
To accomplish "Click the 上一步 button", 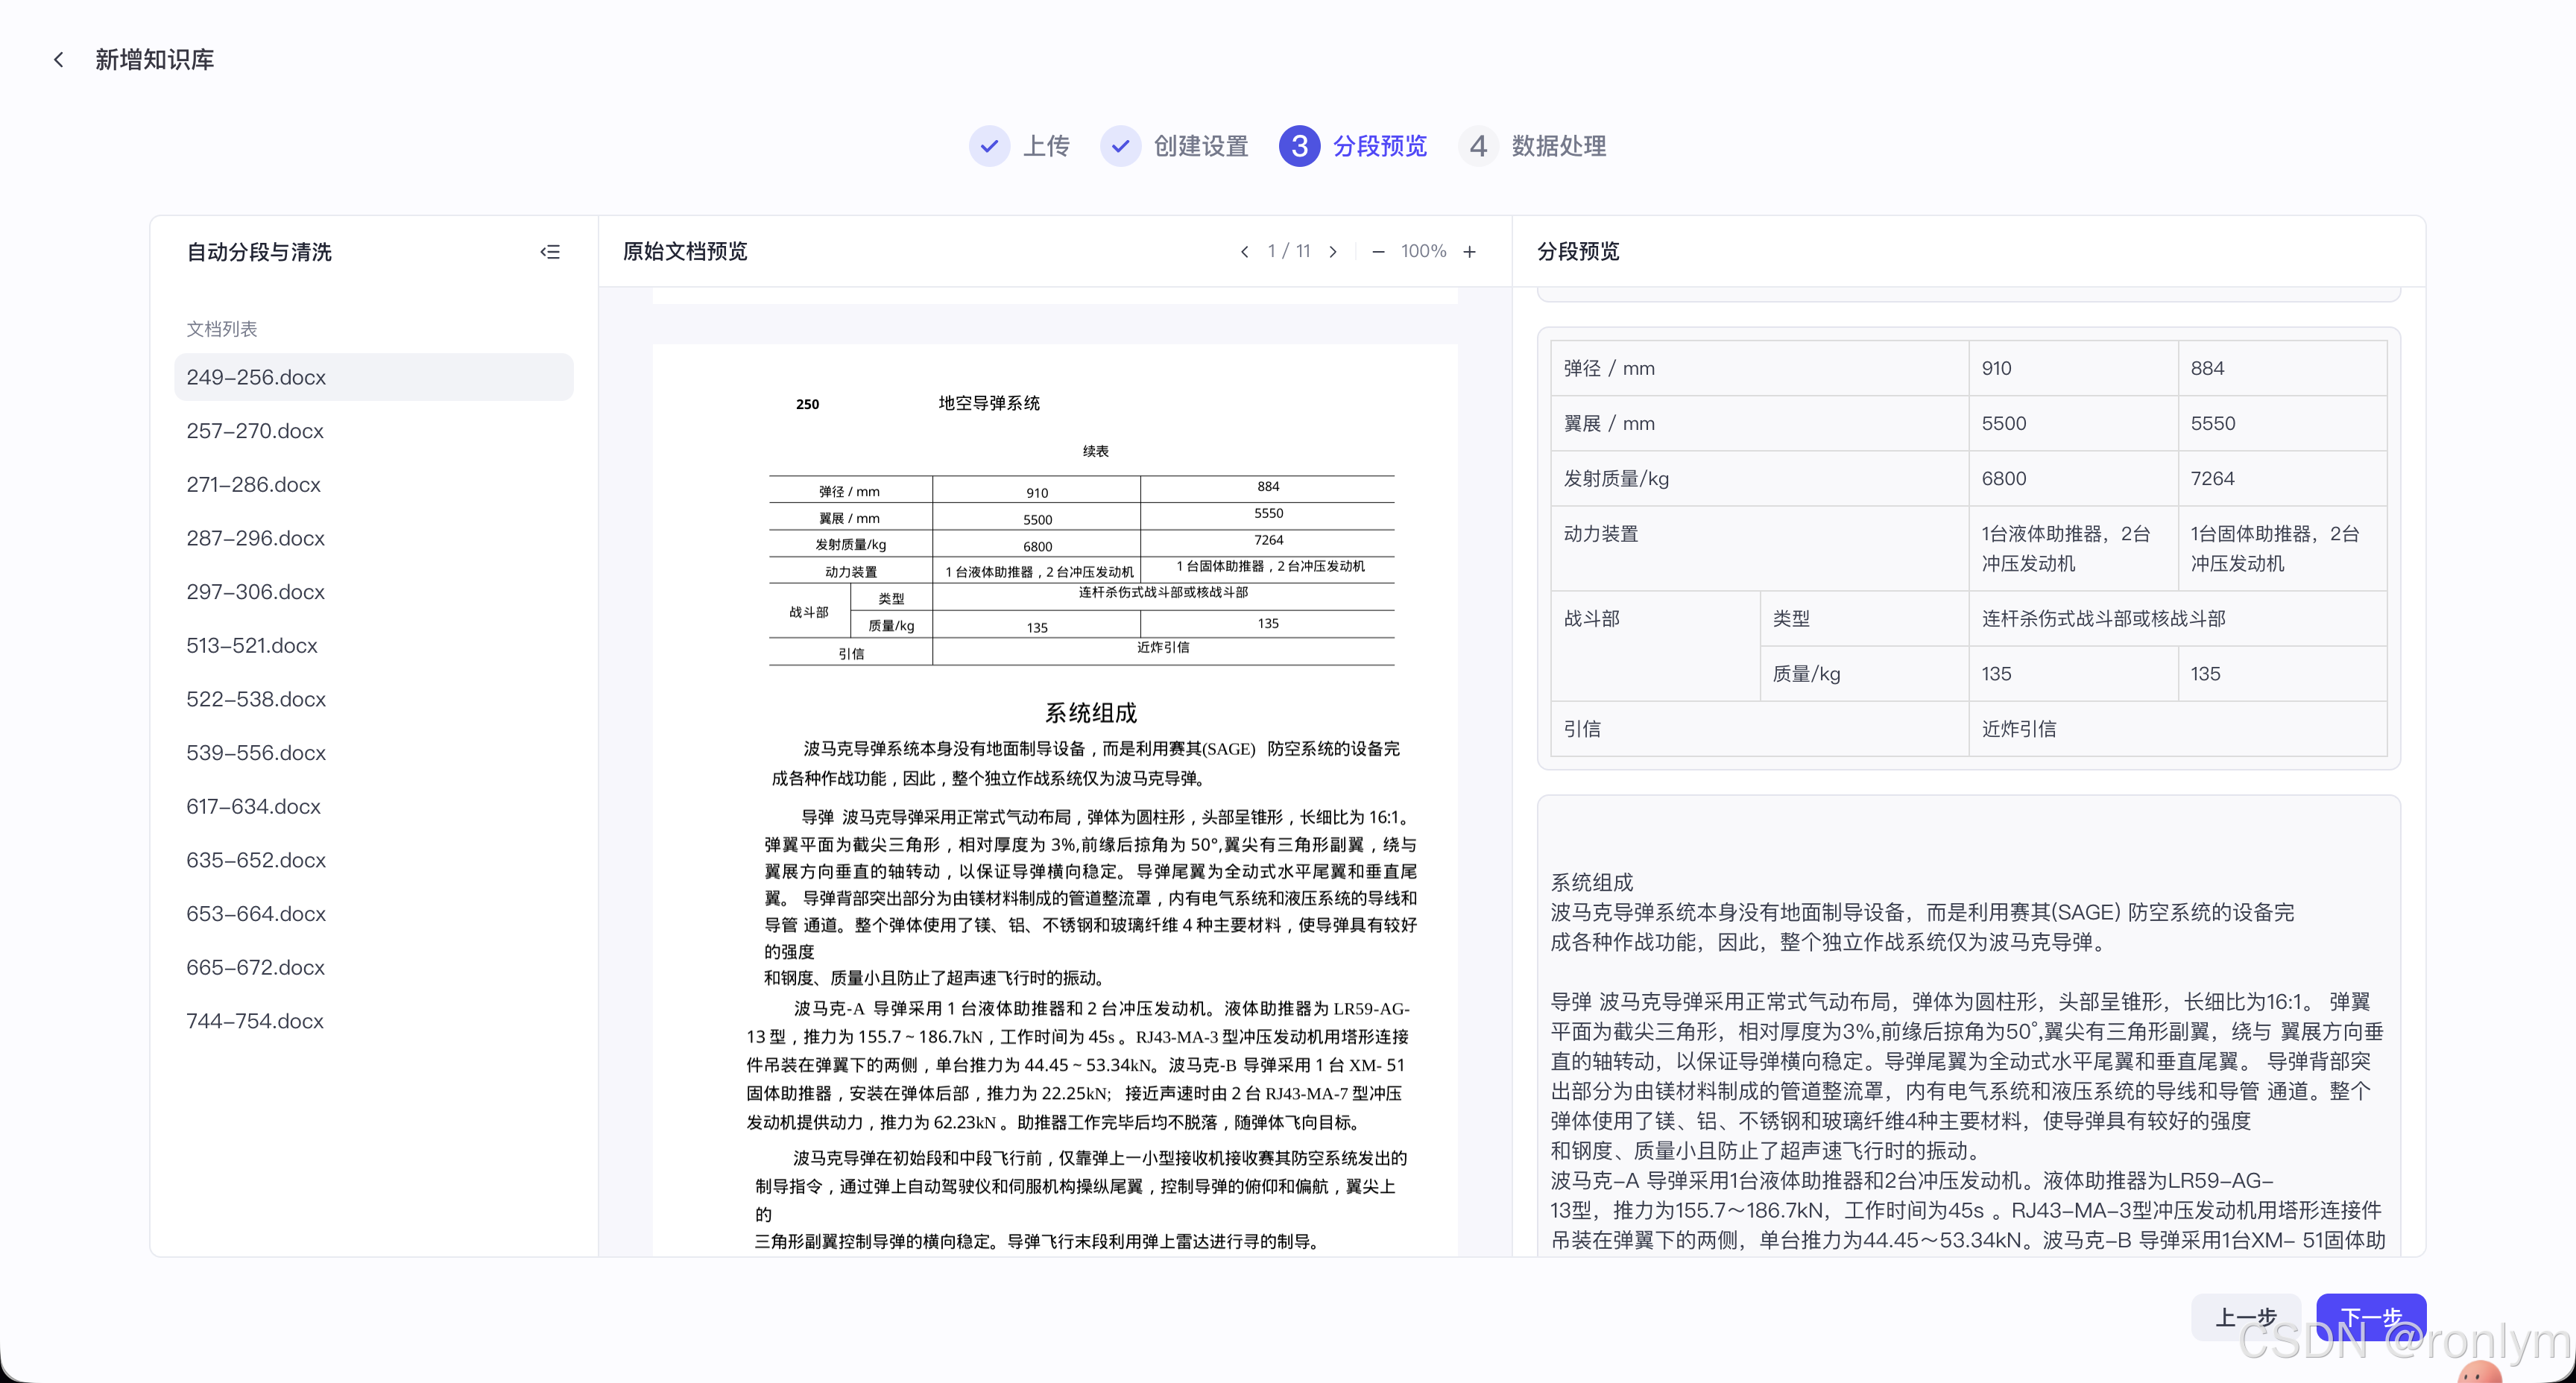I will 2246,1317.
